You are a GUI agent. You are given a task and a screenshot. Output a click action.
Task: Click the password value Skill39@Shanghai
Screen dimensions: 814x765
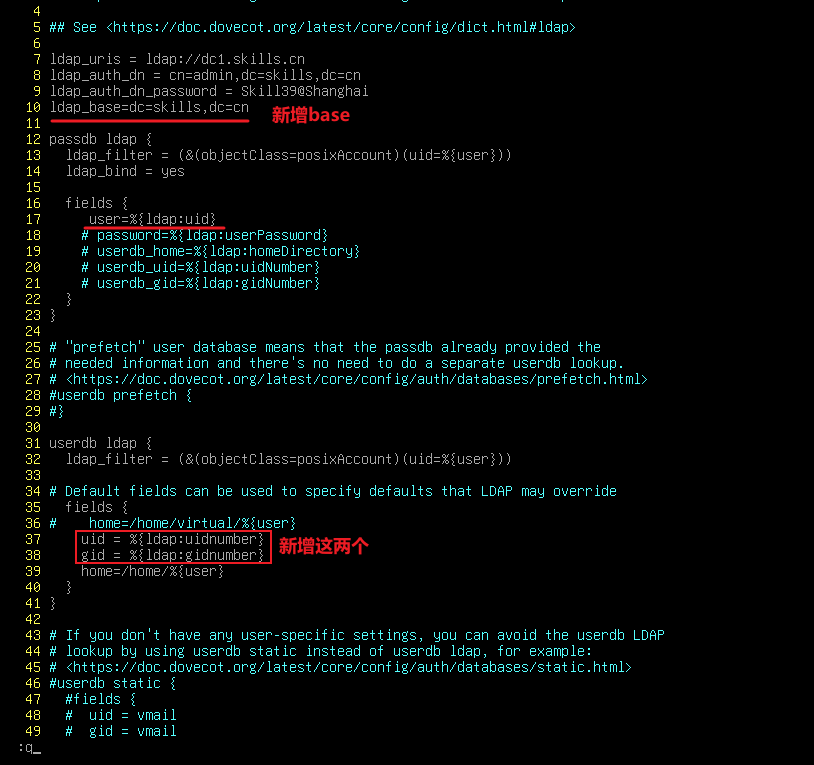point(304,91)
